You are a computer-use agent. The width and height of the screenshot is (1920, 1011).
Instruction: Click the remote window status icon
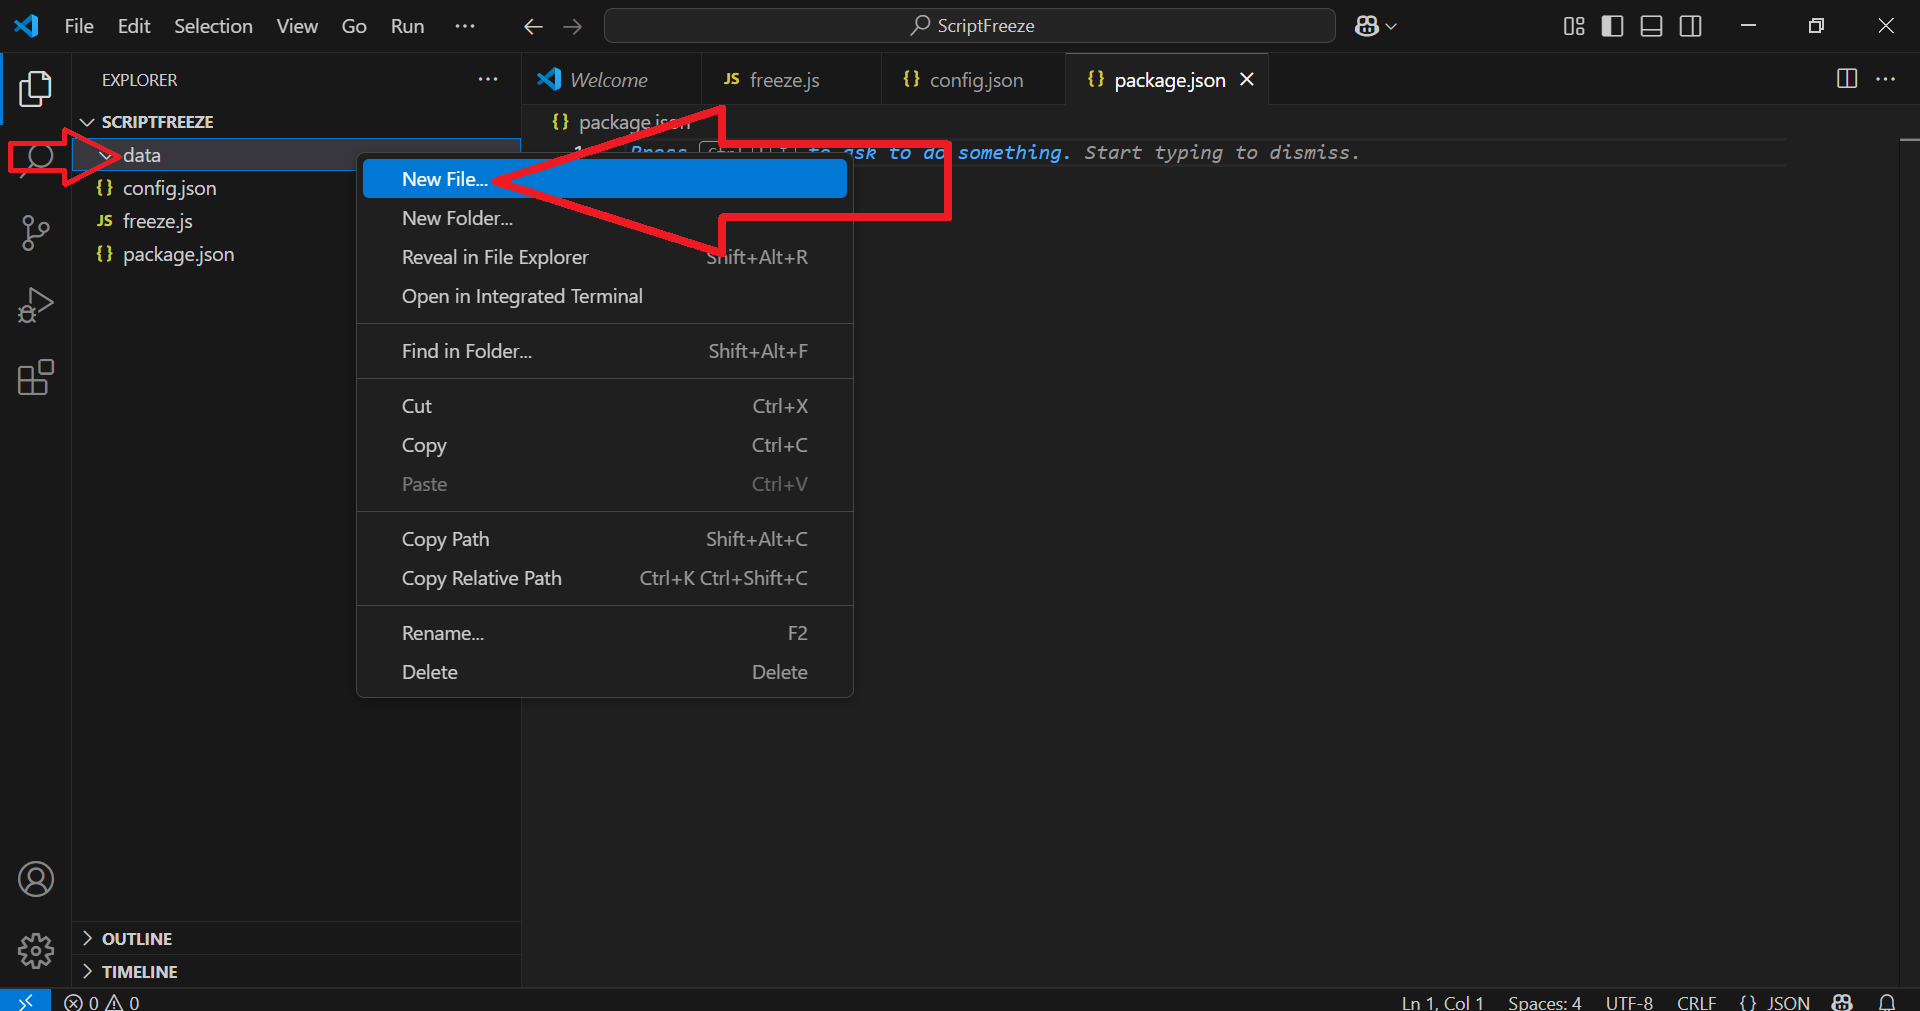[x=25, y=1001]
